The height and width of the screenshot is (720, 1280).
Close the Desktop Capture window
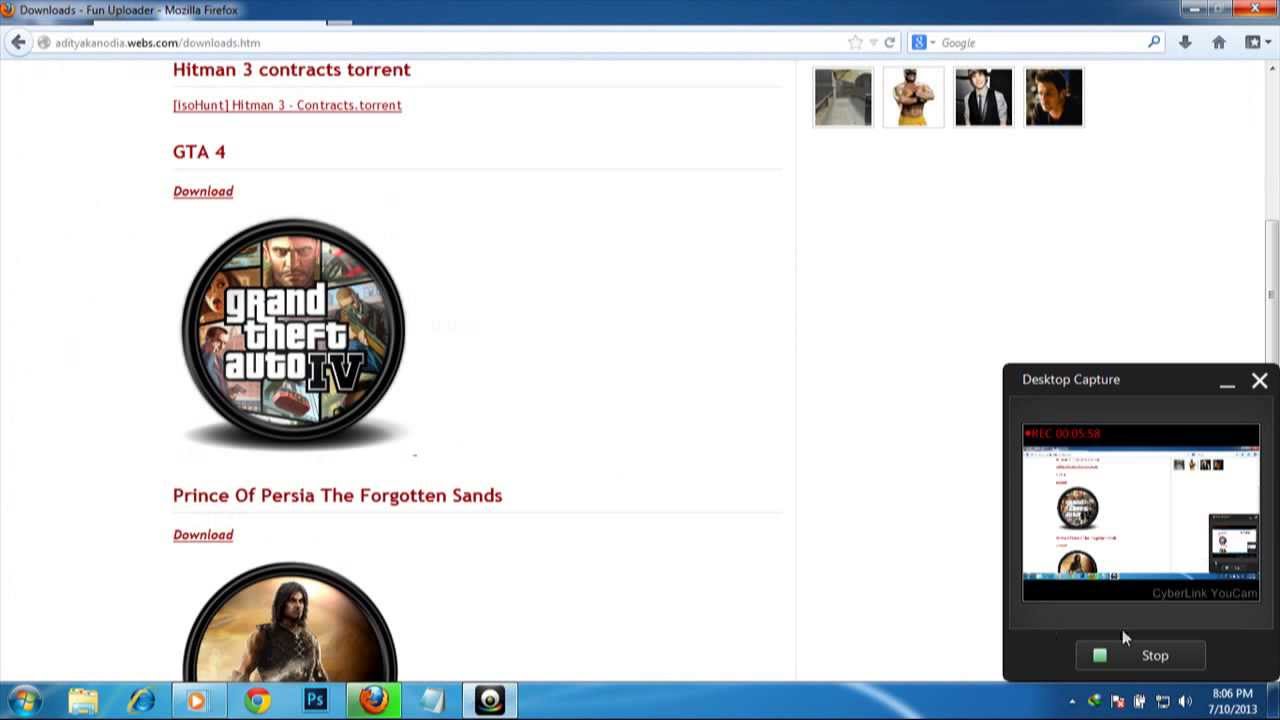pos(1259,381)
